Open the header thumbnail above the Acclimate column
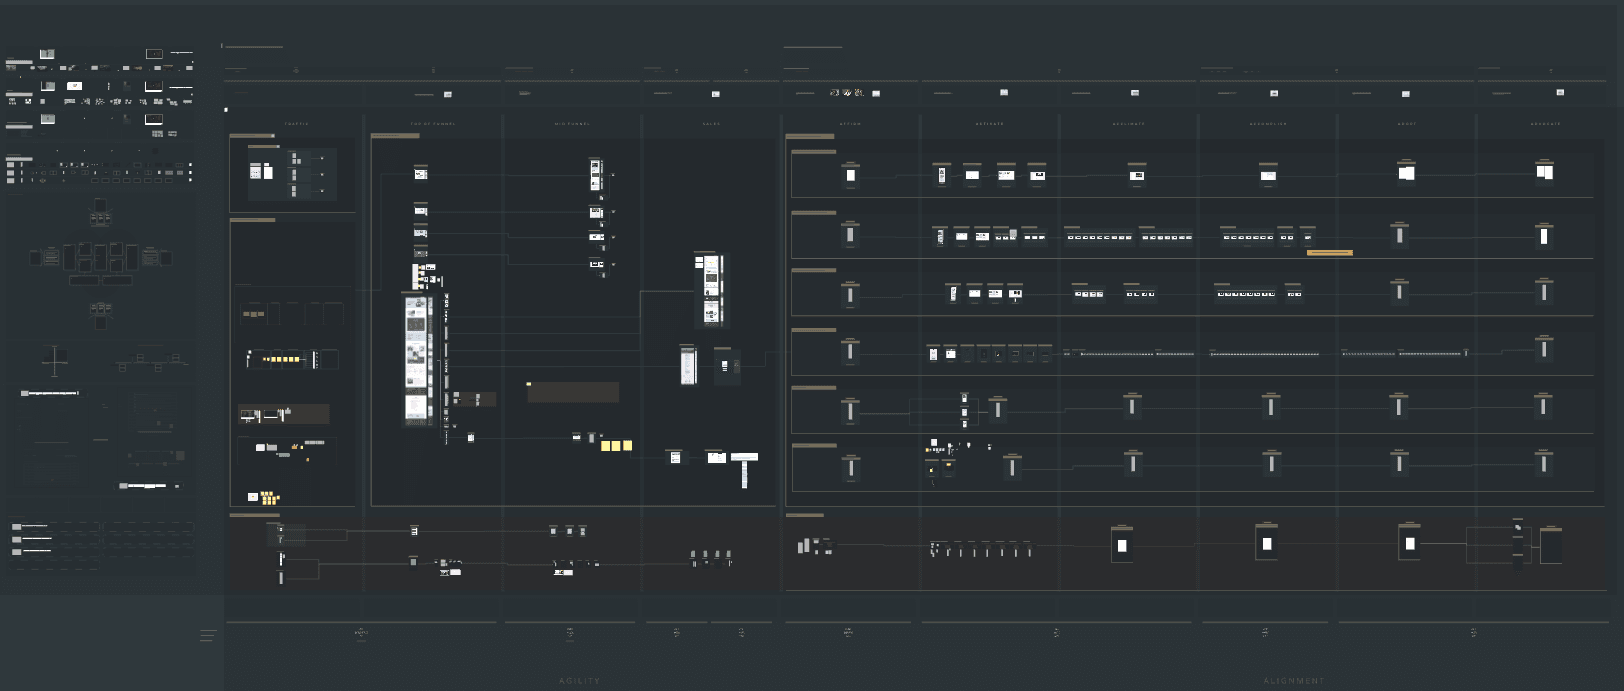Screen dimensions: 1624x691 (x=1135, y=93)
